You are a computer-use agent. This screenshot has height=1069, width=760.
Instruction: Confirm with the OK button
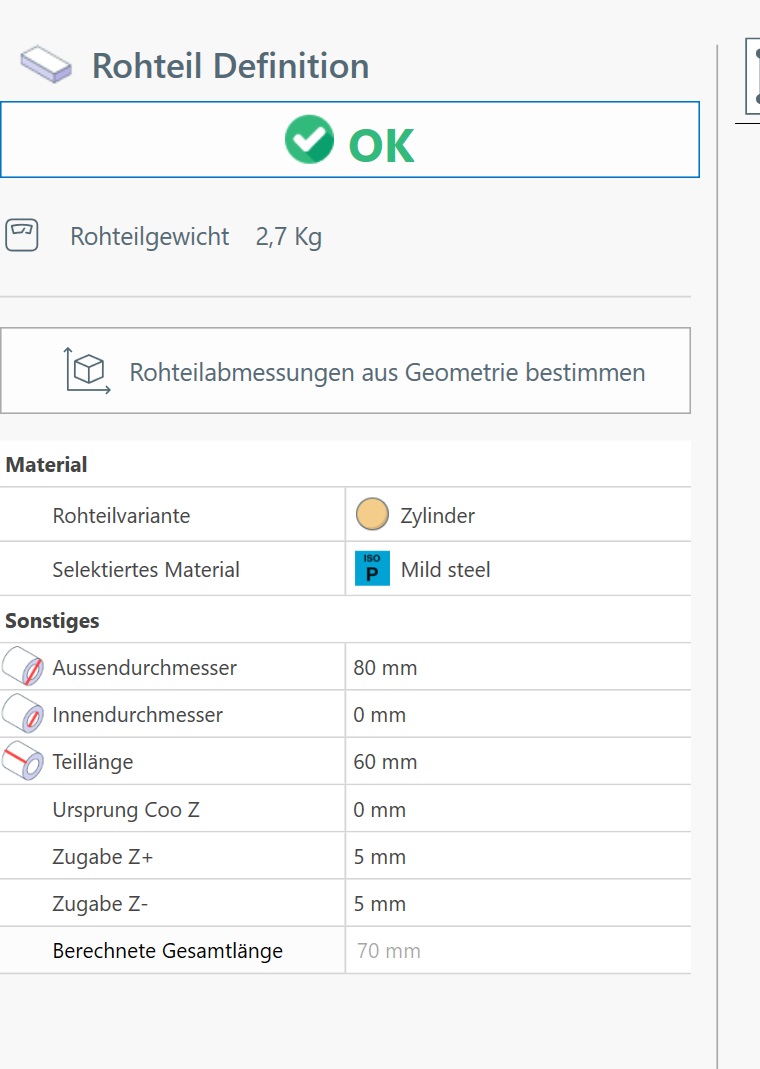coord(350,140)
